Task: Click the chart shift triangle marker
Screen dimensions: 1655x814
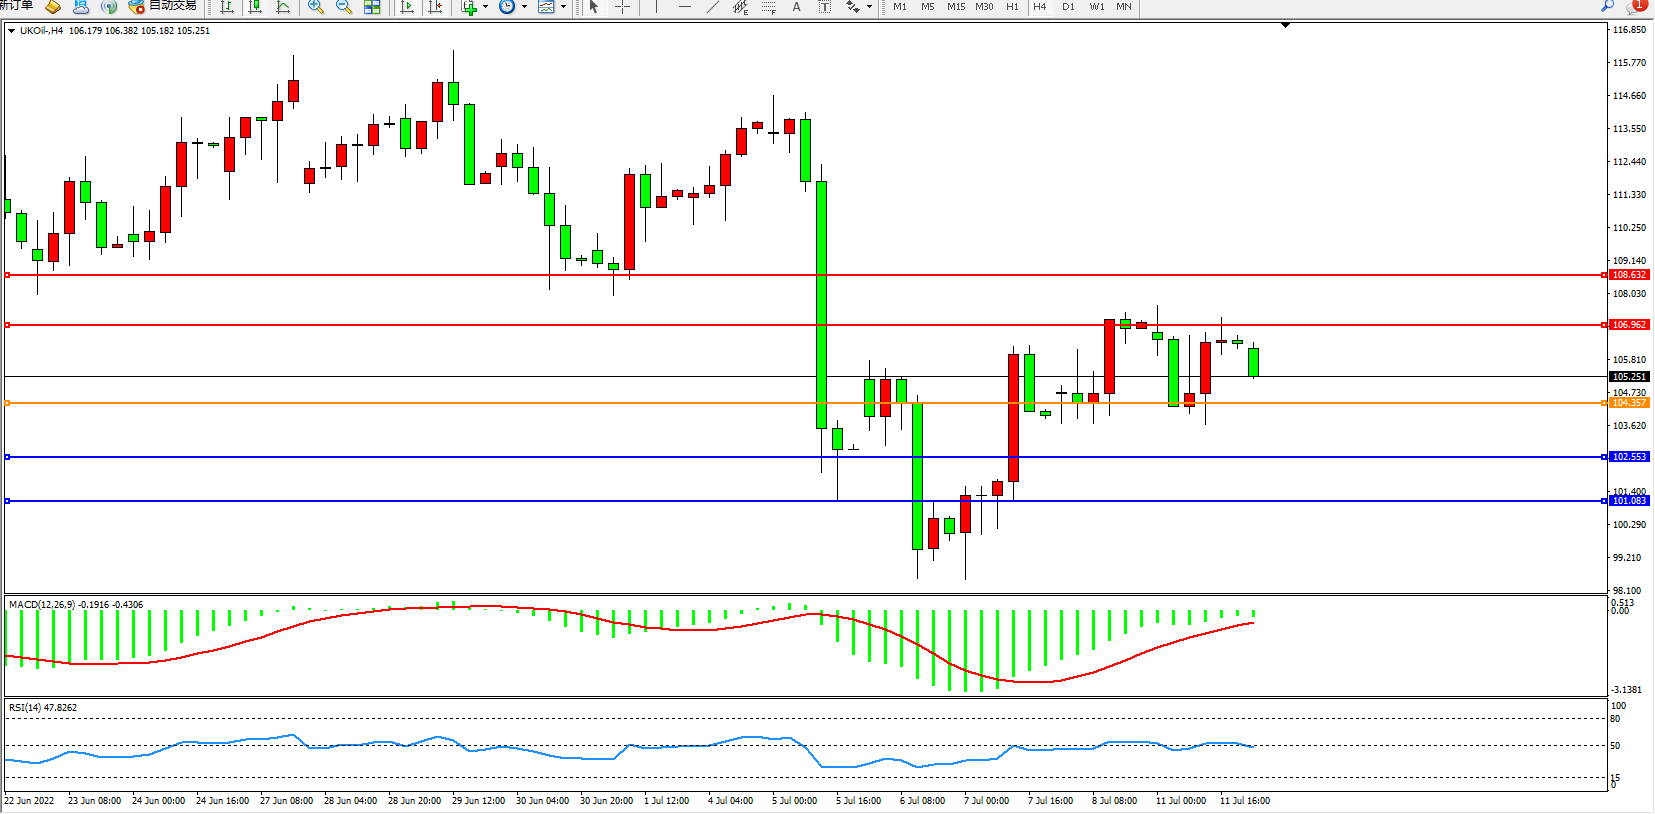Action: click(x=1285, y=25)
